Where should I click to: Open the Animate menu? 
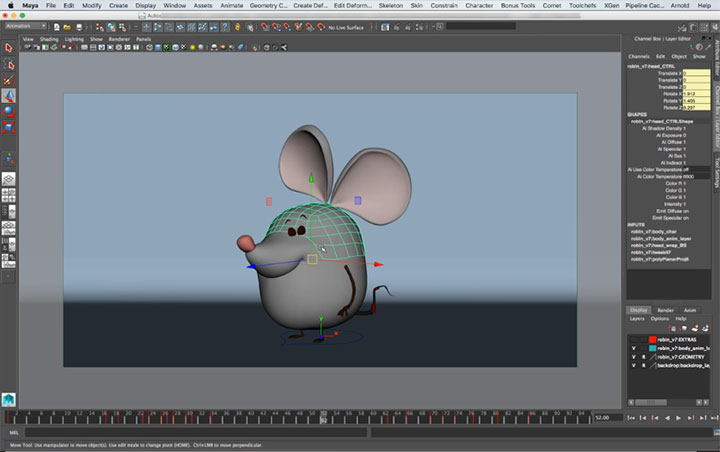[x=231, y=6]
